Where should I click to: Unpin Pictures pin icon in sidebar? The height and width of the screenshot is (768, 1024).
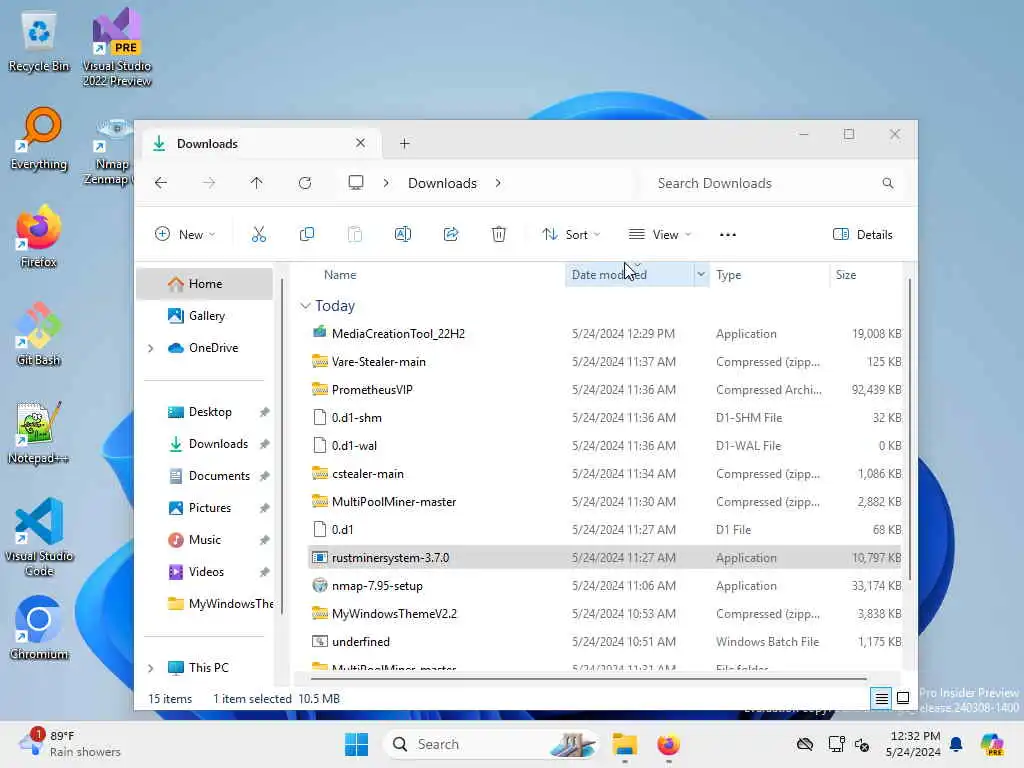[264, 508]
